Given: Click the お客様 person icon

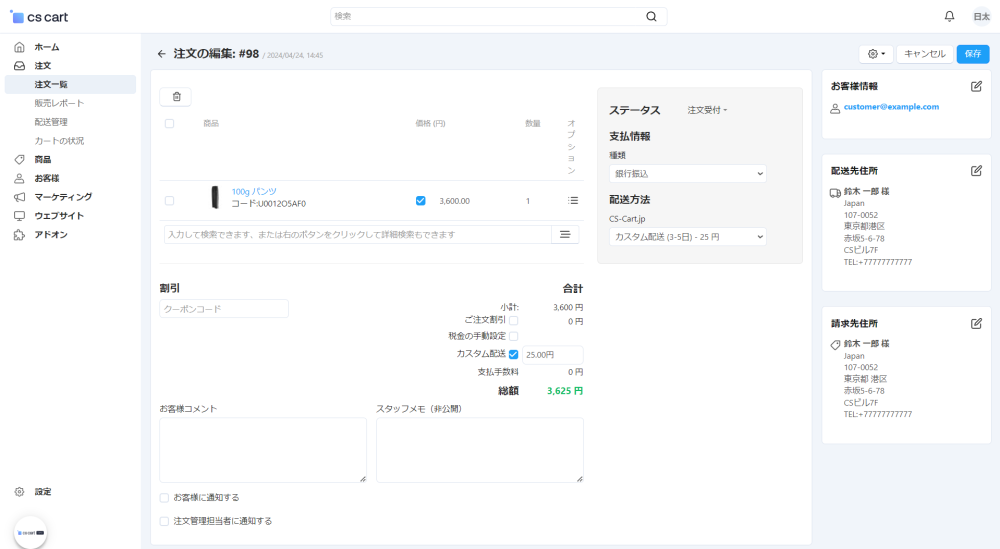Looking at the screenshot, I should pyautogui.click(x=20, y=179).
